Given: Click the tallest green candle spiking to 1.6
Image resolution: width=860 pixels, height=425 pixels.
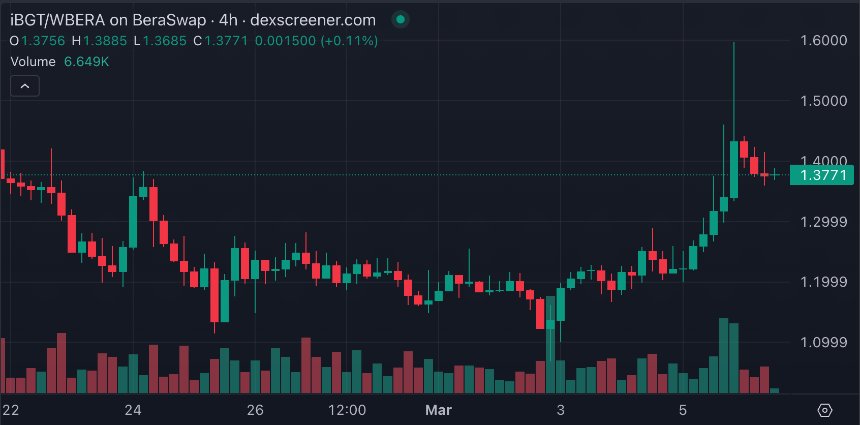Looking at the screenshot, I should (734, 169).
